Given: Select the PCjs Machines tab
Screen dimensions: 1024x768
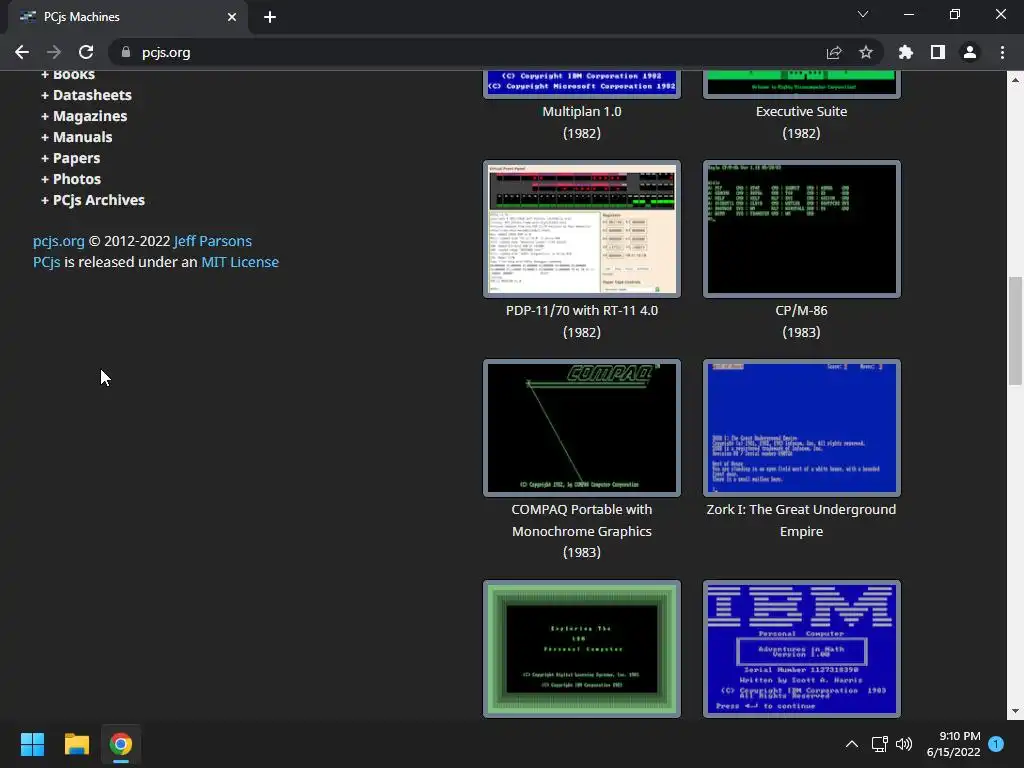Looking at the screenshot, I should (x=127, y=17).
